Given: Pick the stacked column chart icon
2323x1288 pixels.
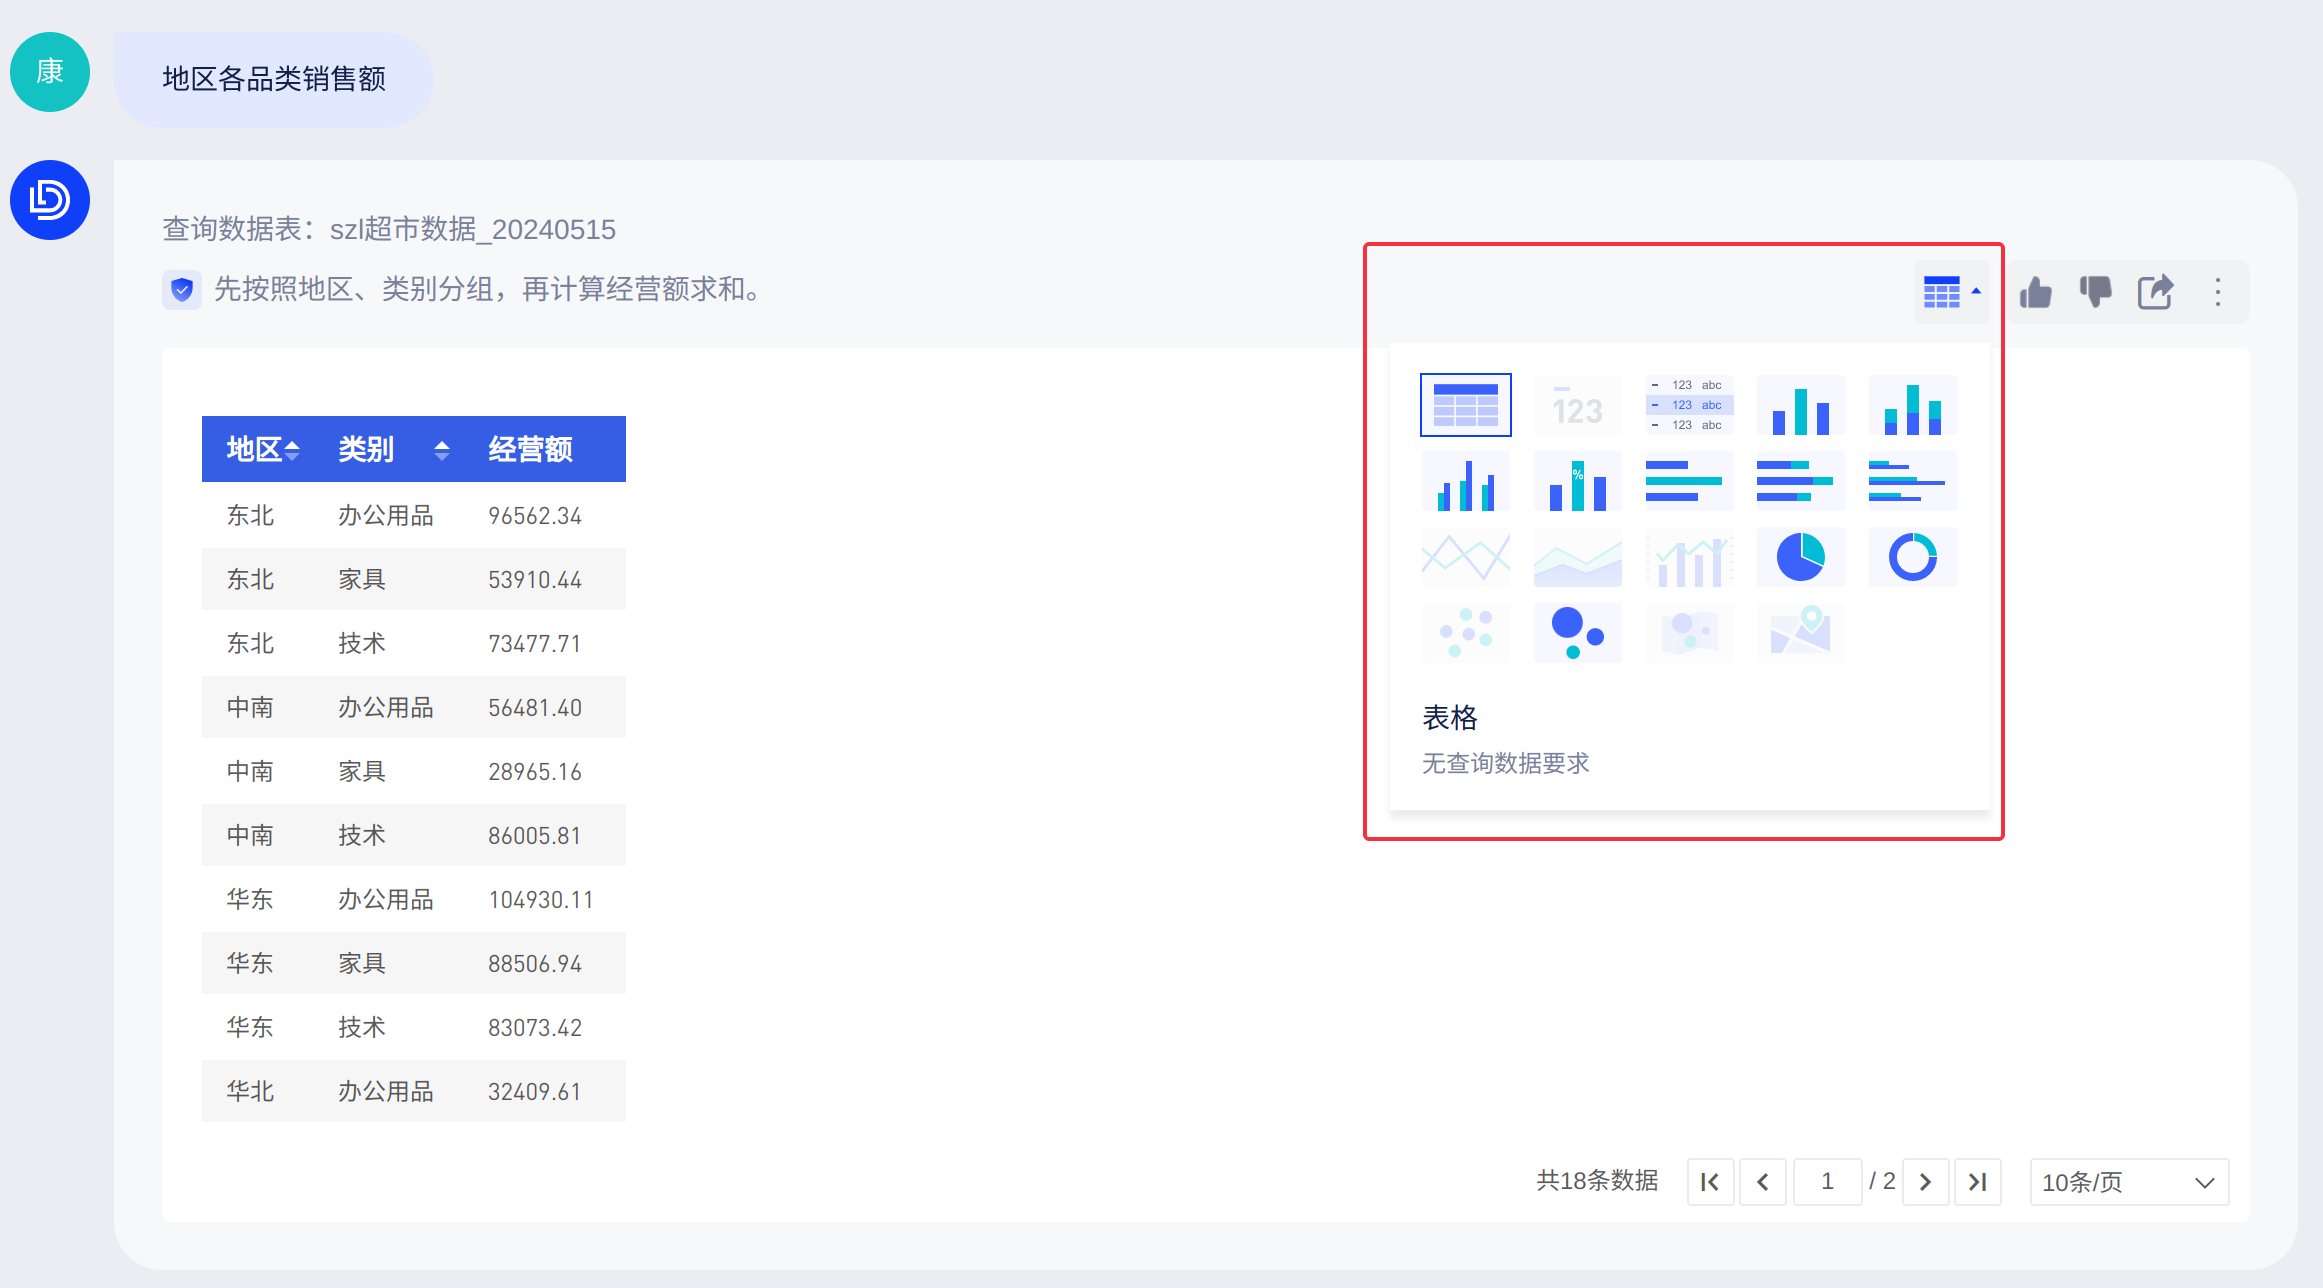Looking at the screenshot, I should (1912, 406).
